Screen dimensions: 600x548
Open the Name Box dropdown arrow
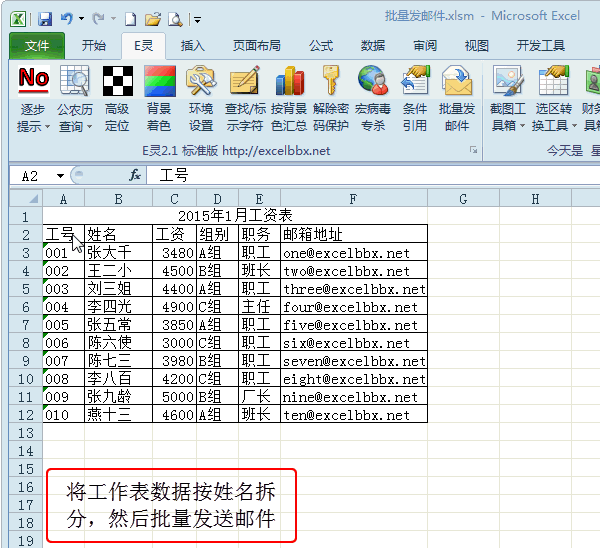click(x=60, y=176)
